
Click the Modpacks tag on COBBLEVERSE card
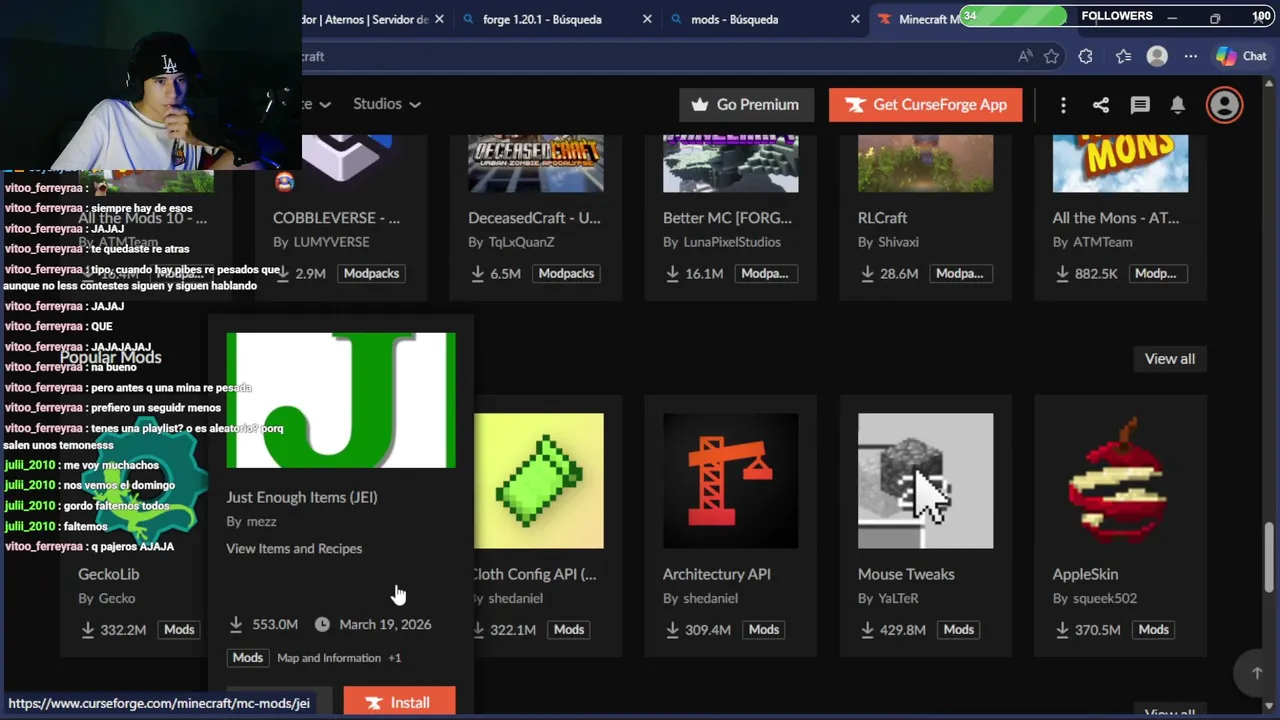tap(371, 273)
